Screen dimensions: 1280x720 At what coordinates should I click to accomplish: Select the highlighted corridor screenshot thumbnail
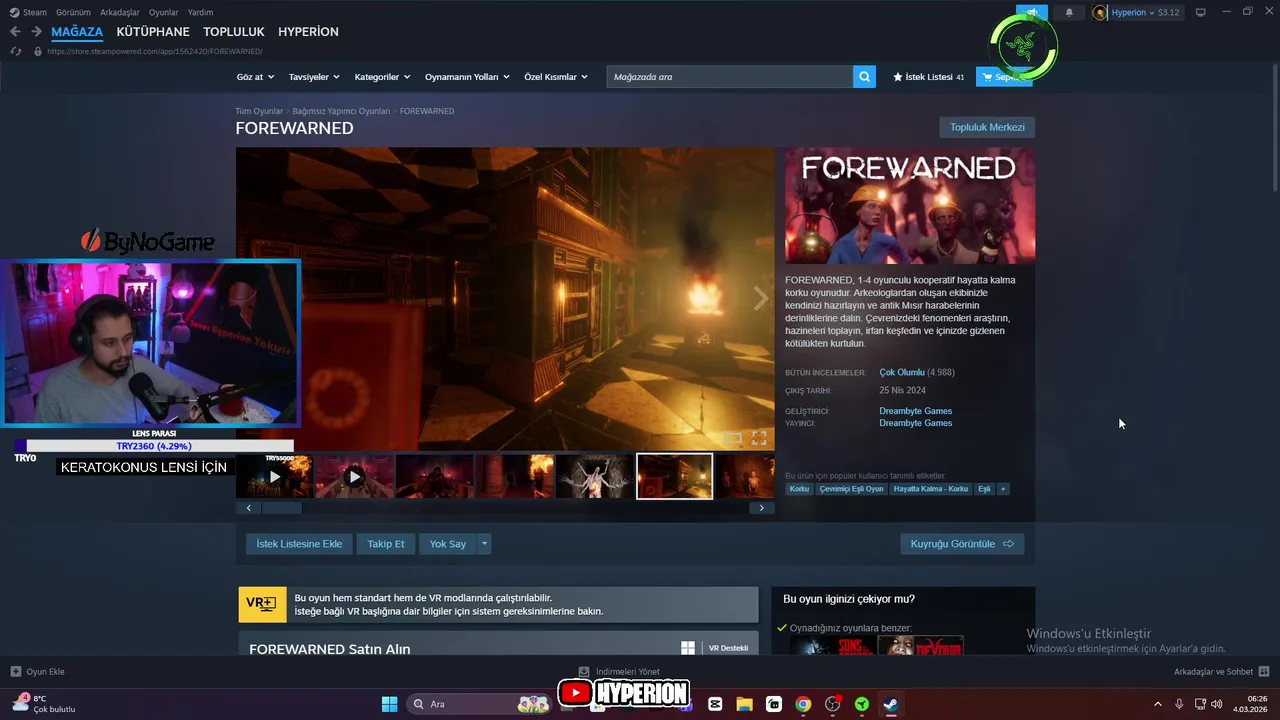point(675,476)
